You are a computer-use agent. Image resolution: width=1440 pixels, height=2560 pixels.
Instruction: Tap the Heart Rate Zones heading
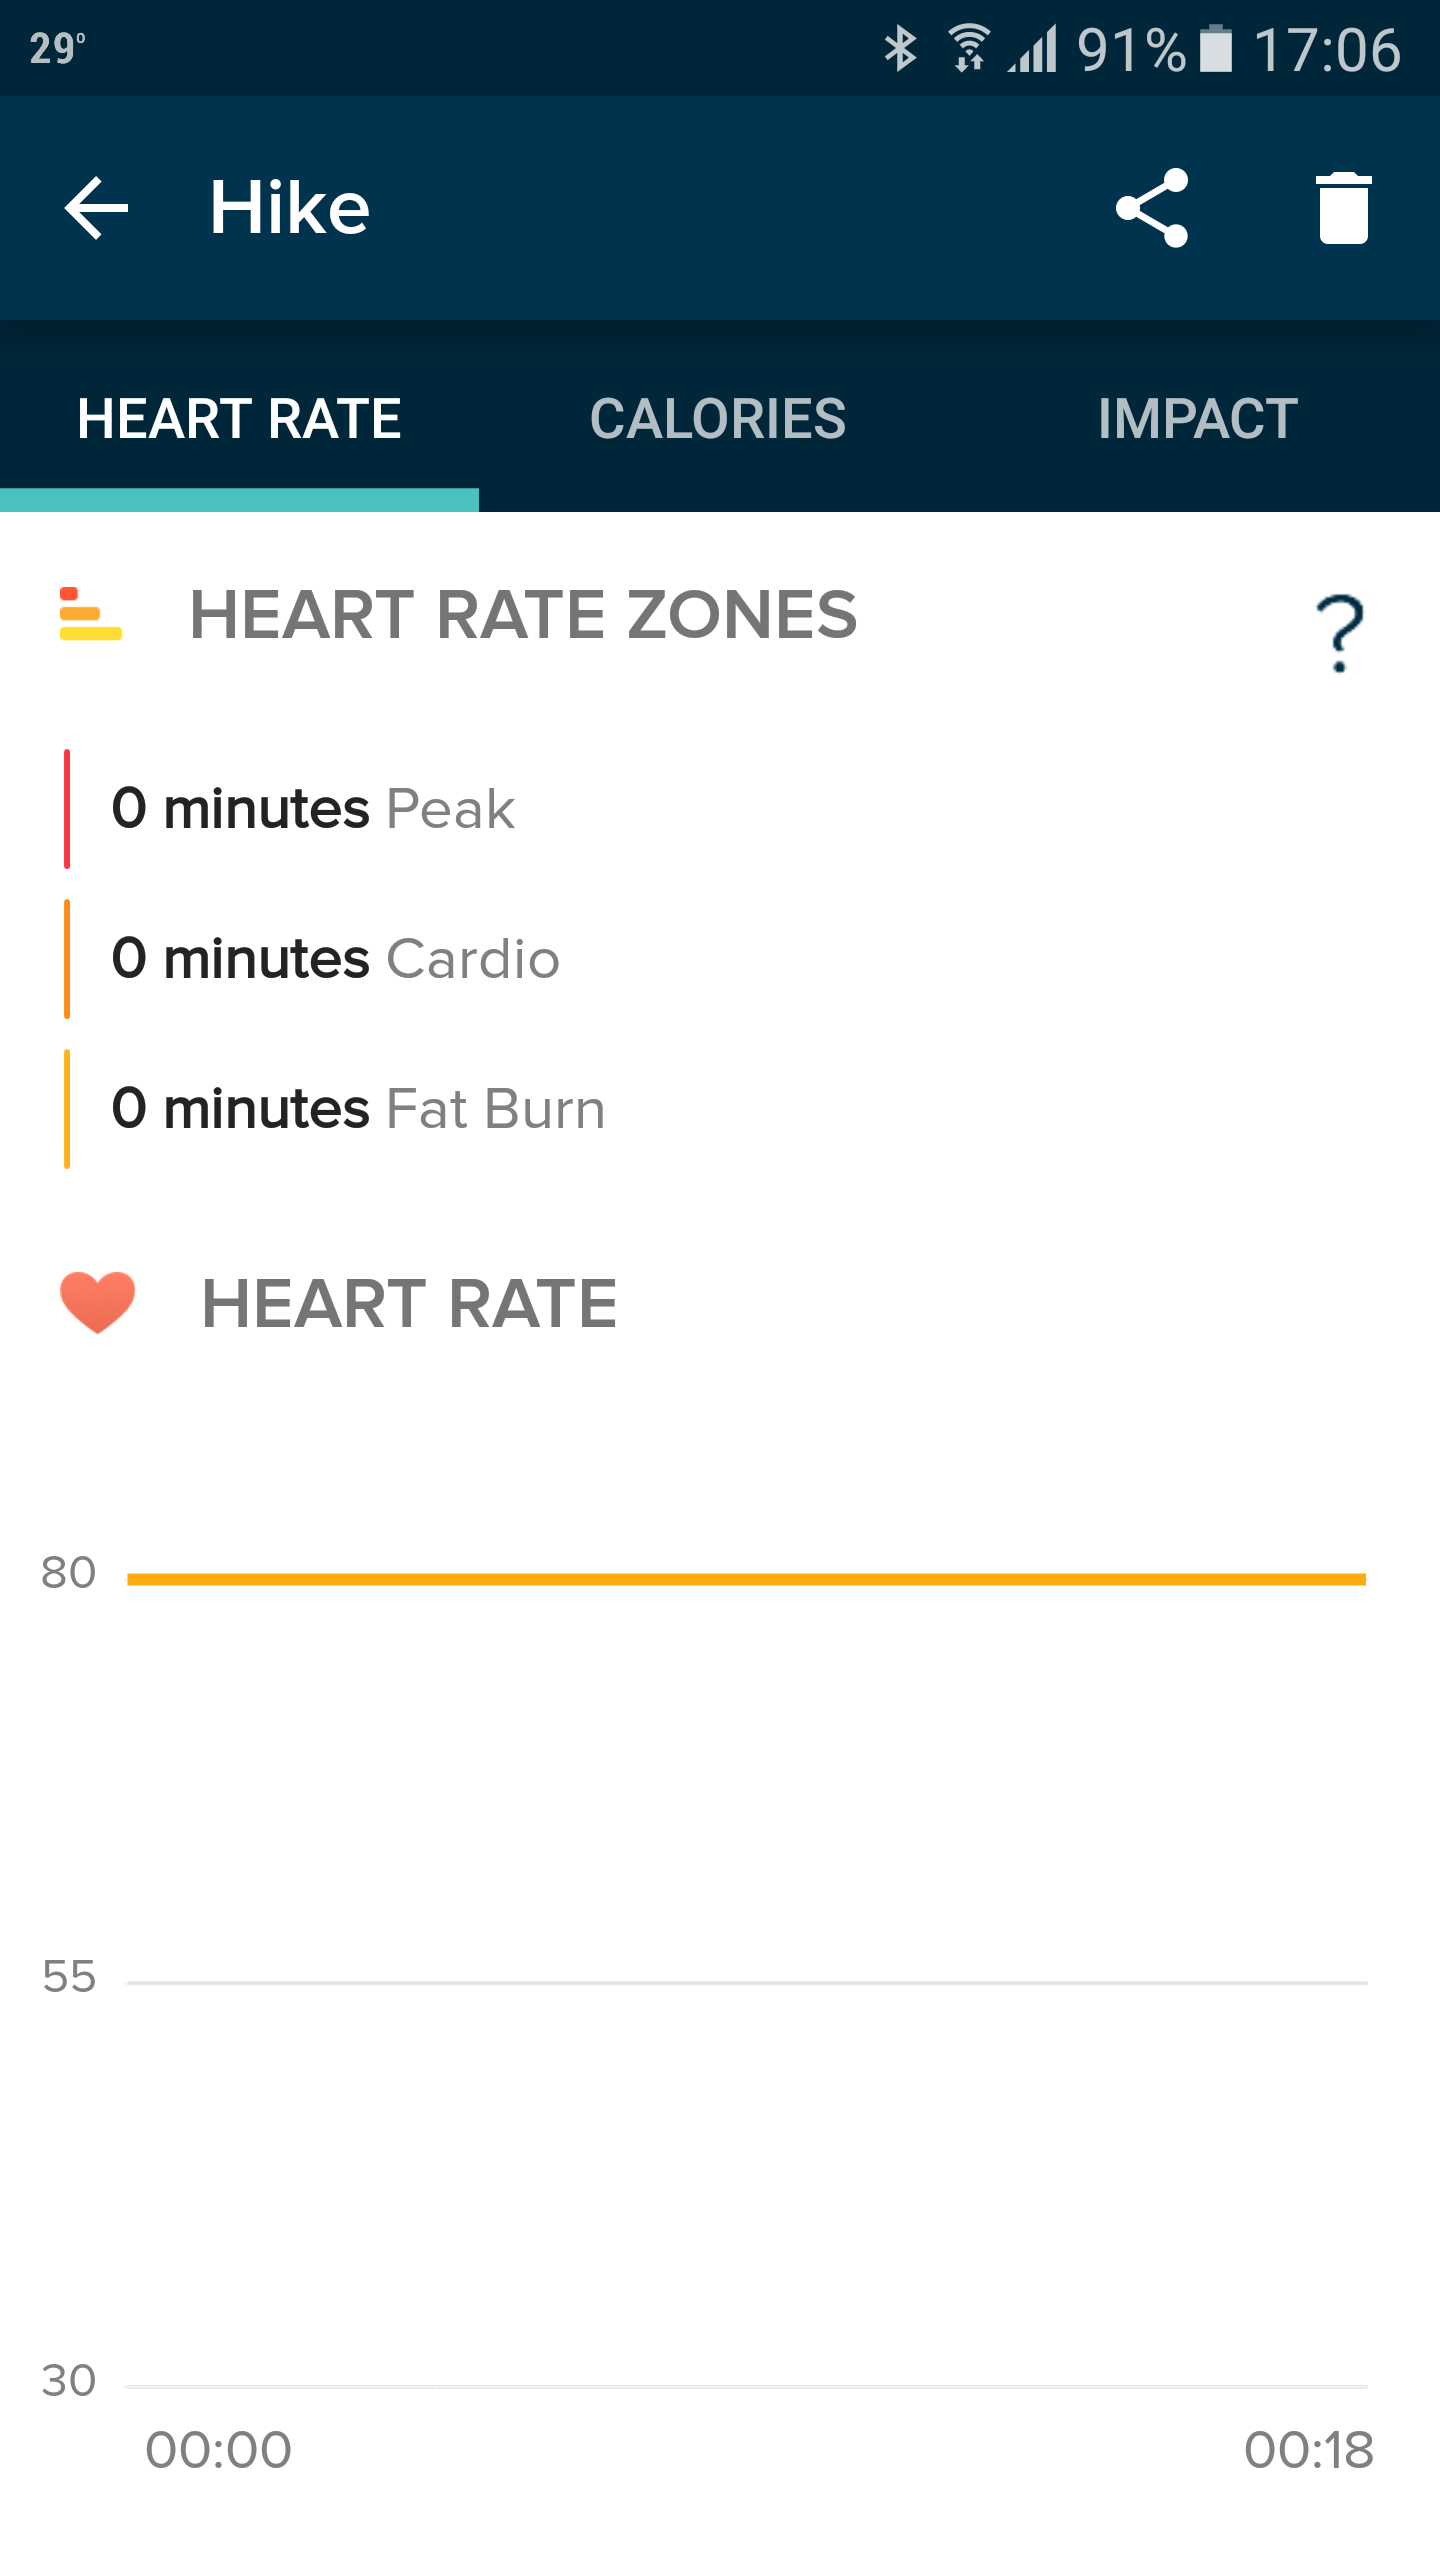pos(523,614)
